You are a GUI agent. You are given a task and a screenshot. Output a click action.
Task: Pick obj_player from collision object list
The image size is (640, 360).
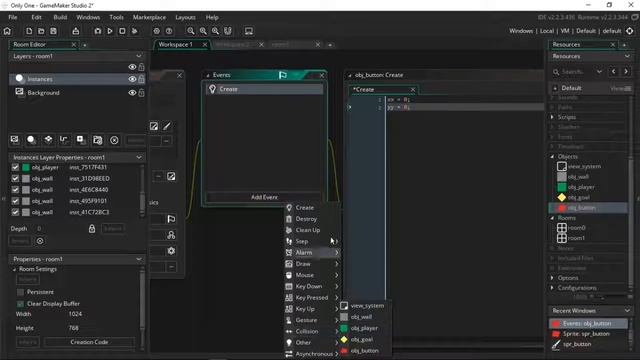(364, 328)
